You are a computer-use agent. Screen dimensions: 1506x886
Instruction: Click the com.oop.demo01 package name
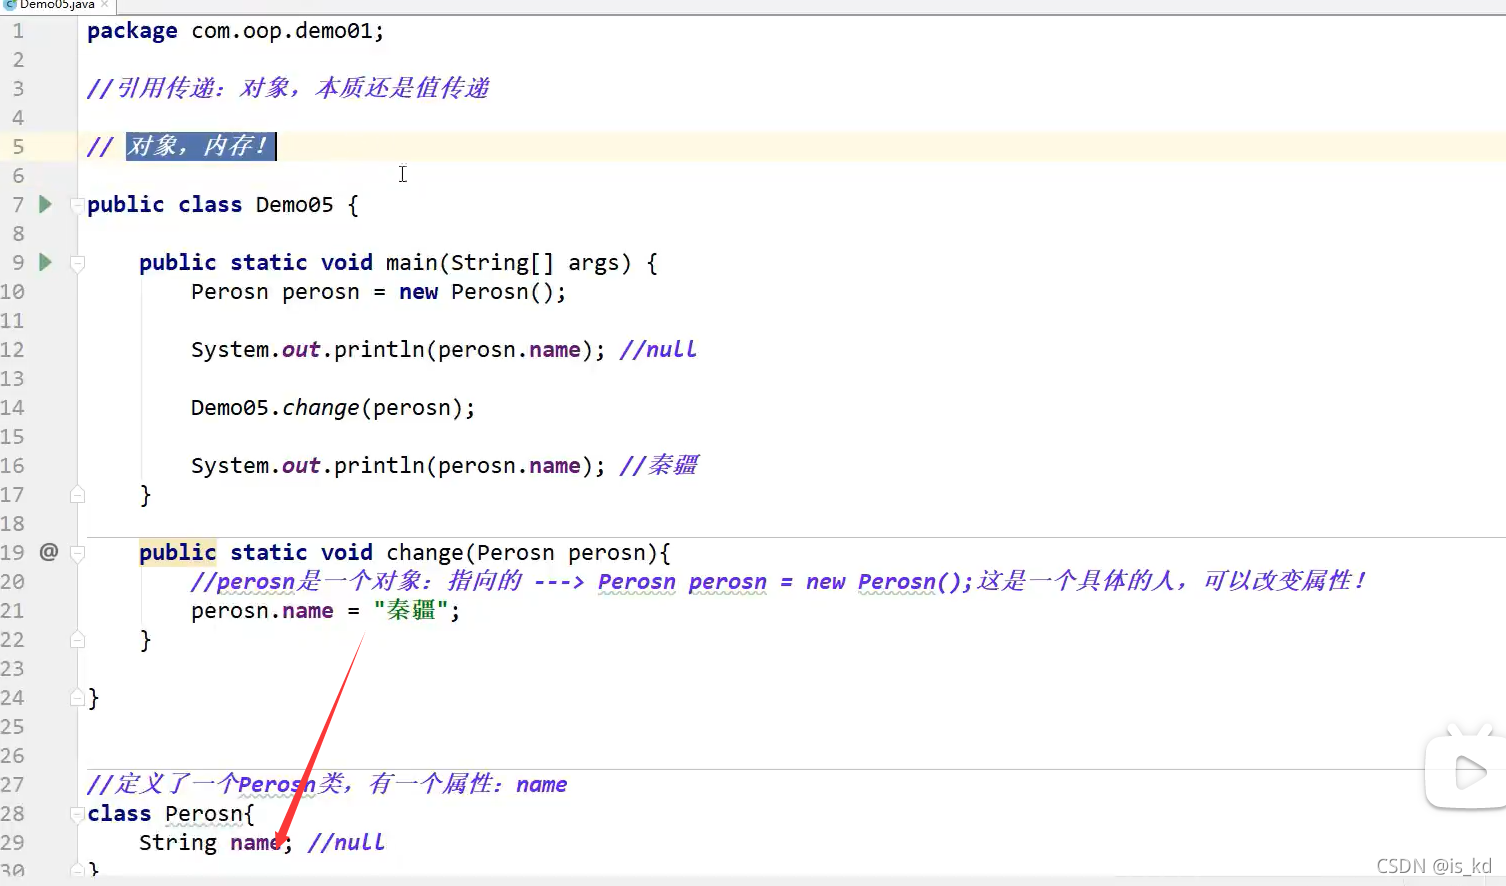pos(283,31)
